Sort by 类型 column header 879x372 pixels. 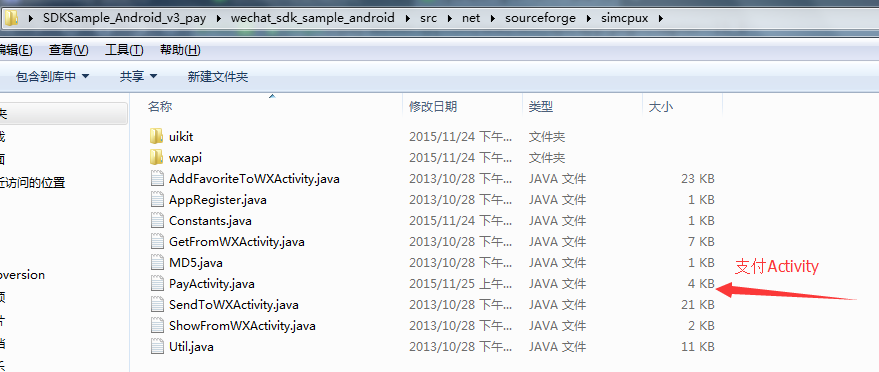point(540,107)
